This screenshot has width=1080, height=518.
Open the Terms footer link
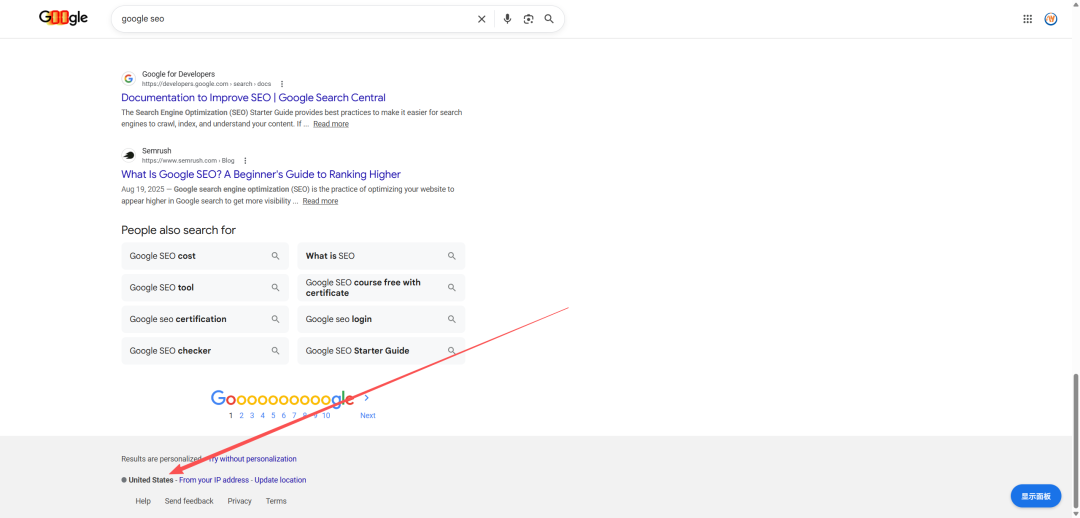276,501
